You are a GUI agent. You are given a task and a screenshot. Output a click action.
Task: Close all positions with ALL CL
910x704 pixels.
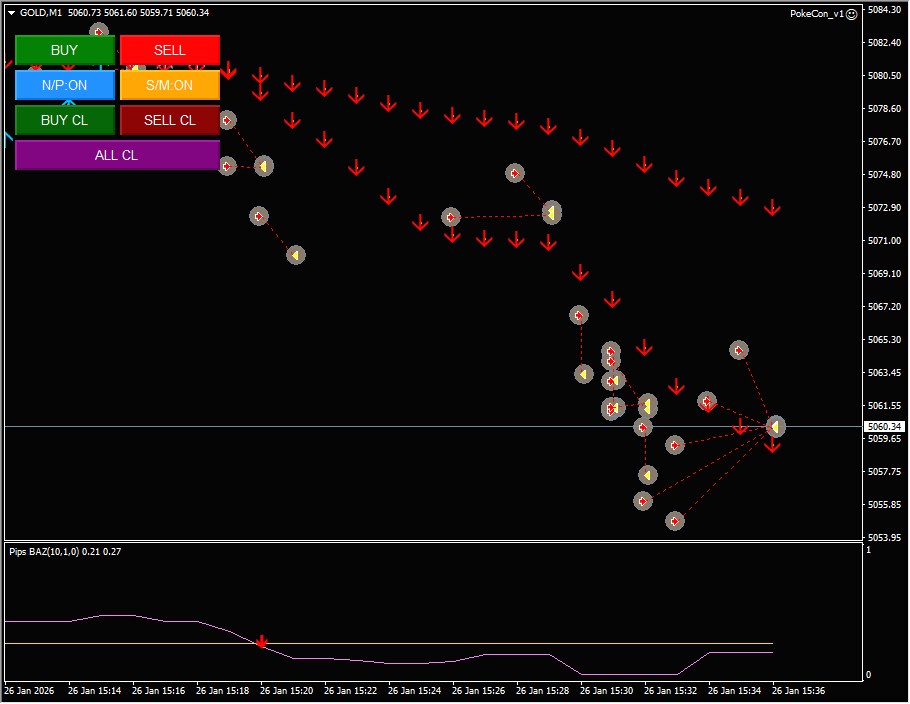[117, 155]
